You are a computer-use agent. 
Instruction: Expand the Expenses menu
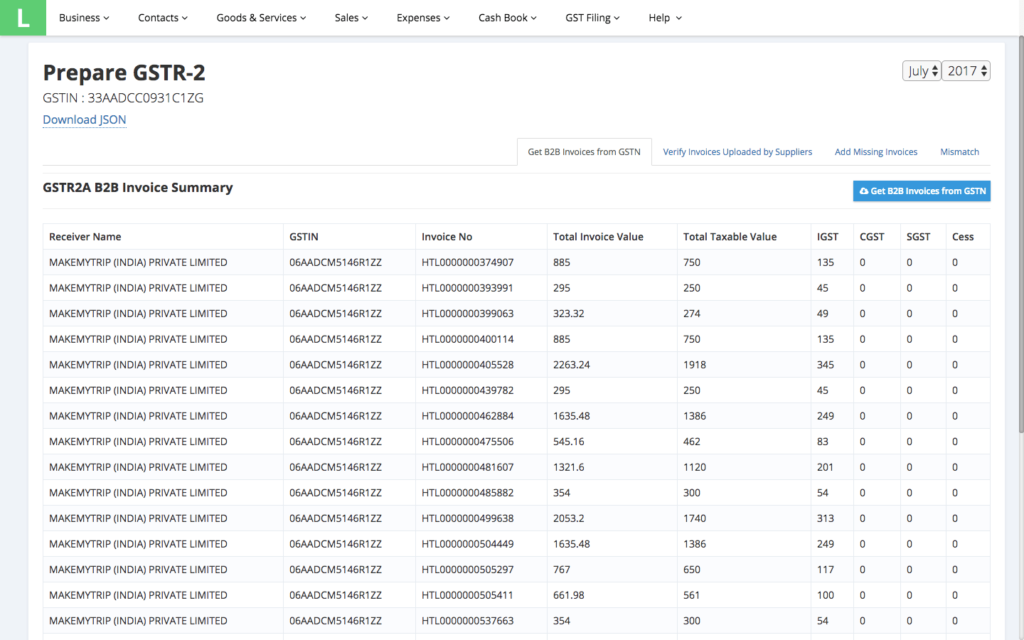coord(423,18)
